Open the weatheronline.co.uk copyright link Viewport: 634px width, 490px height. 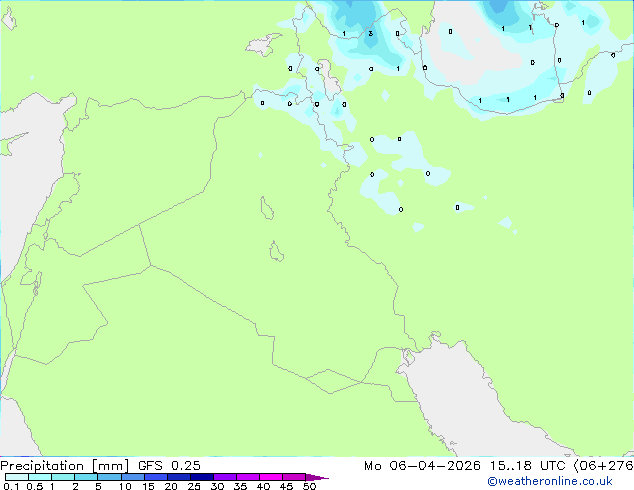(x=550, y=481)
